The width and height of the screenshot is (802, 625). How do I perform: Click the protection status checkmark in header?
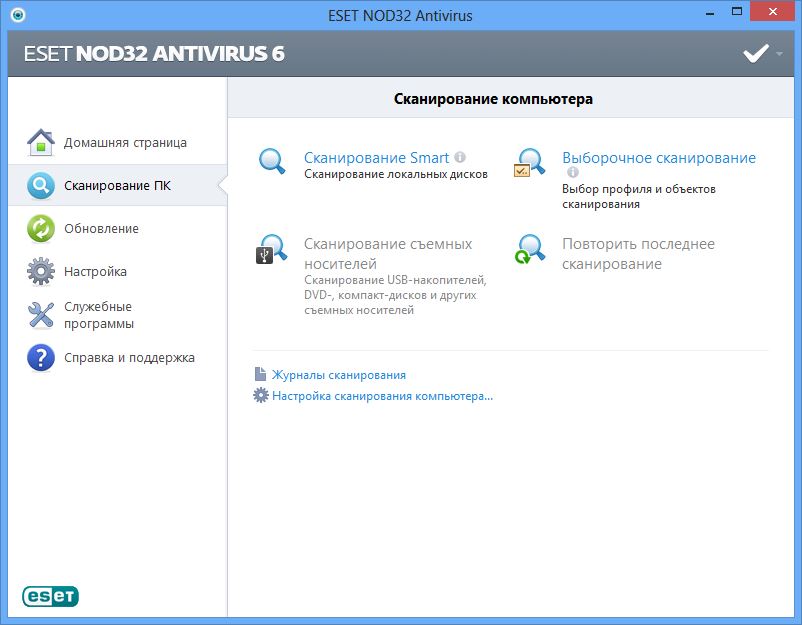tap(755, 54)
